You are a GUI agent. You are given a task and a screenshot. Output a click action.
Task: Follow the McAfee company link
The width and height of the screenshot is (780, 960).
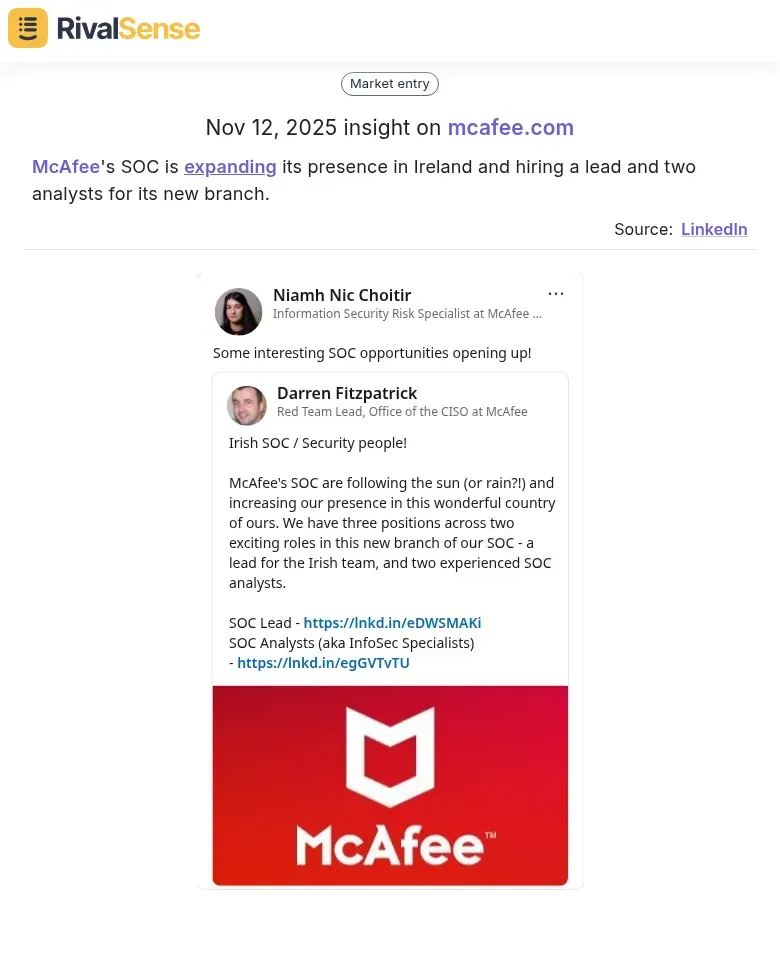click(65, 166)
